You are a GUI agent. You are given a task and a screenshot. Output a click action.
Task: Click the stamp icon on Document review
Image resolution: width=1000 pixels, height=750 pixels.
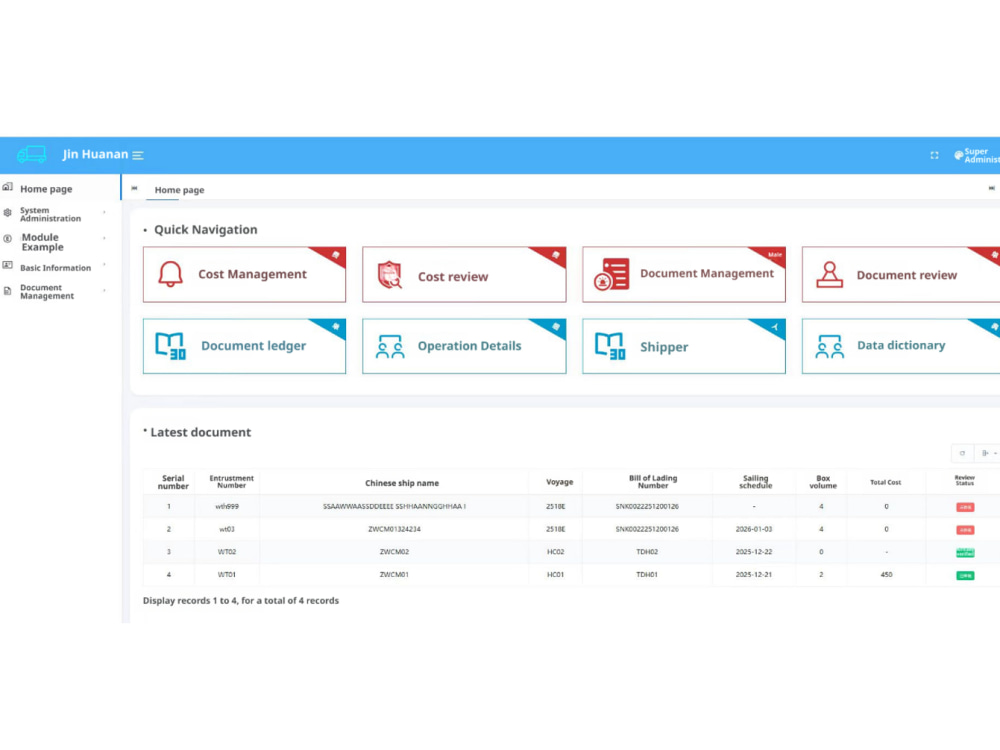829,275
